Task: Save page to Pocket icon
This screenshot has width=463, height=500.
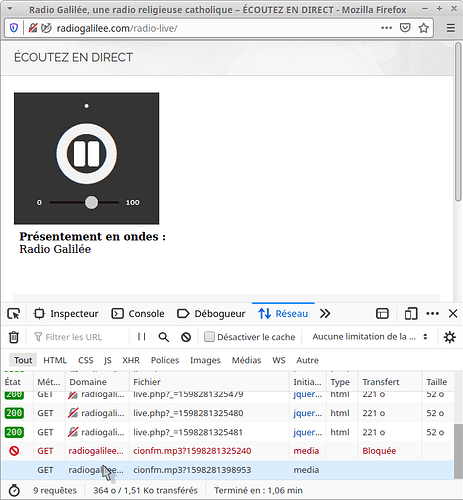Action: (405, 28)
